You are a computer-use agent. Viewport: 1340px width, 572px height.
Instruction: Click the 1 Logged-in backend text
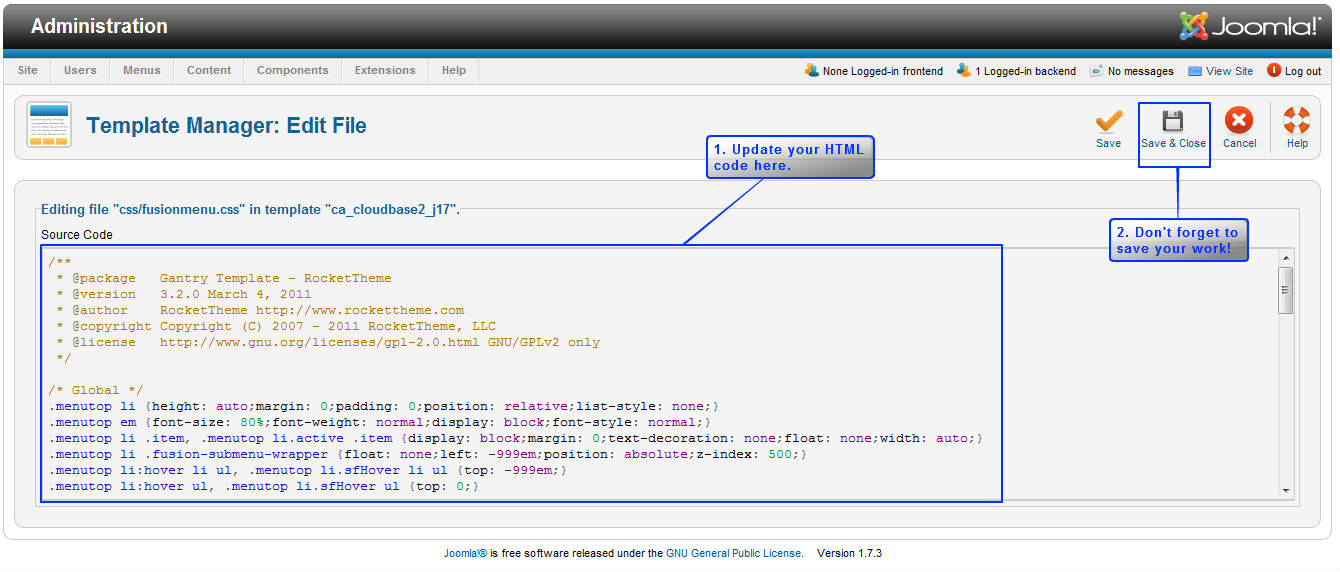1026,71
